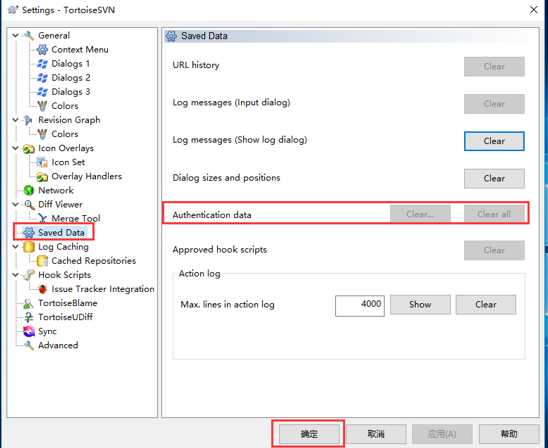Image resolution: width=548 pixels, height=448 pixels.
Task: Click the Icon Set icon
Action: coord(42,162)
